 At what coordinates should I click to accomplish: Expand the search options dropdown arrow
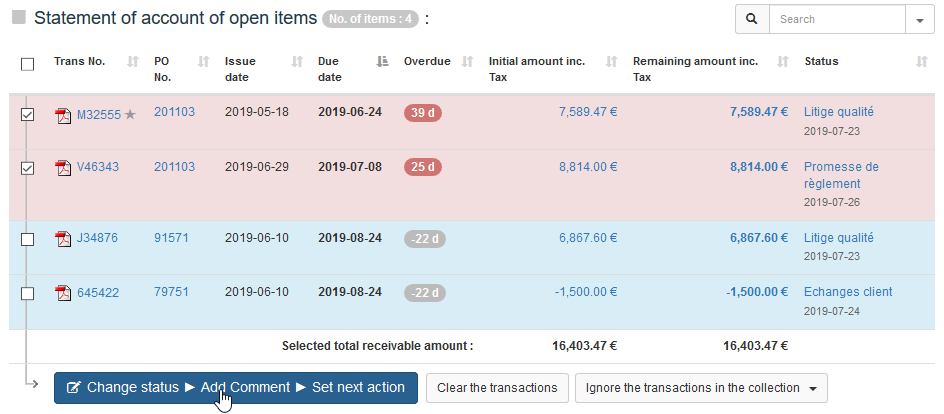click(918, 19)
